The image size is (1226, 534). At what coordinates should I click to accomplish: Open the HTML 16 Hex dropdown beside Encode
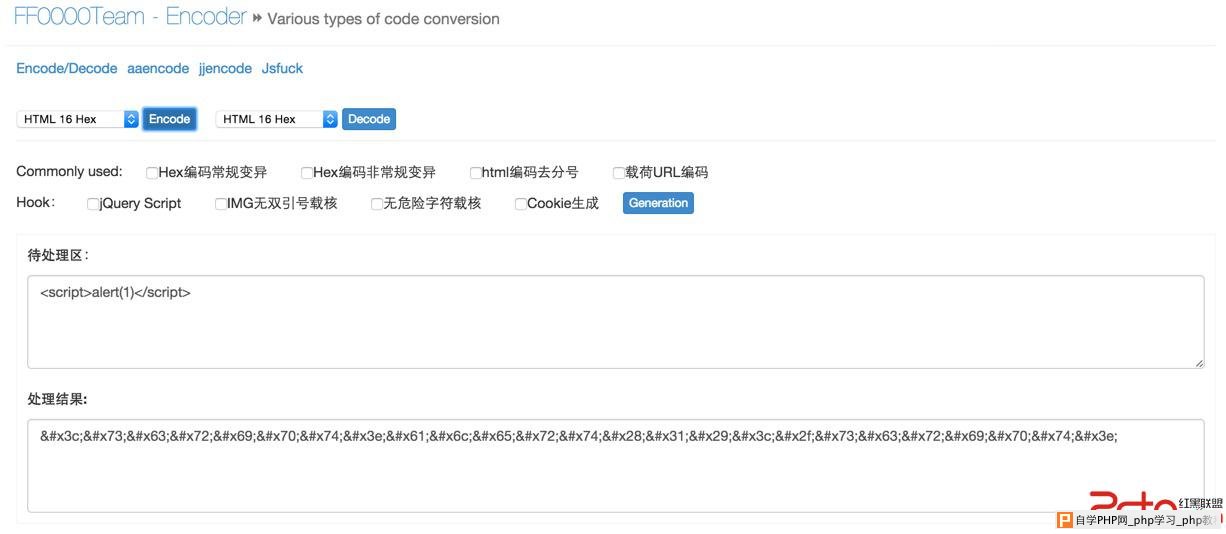click(77, 119)
